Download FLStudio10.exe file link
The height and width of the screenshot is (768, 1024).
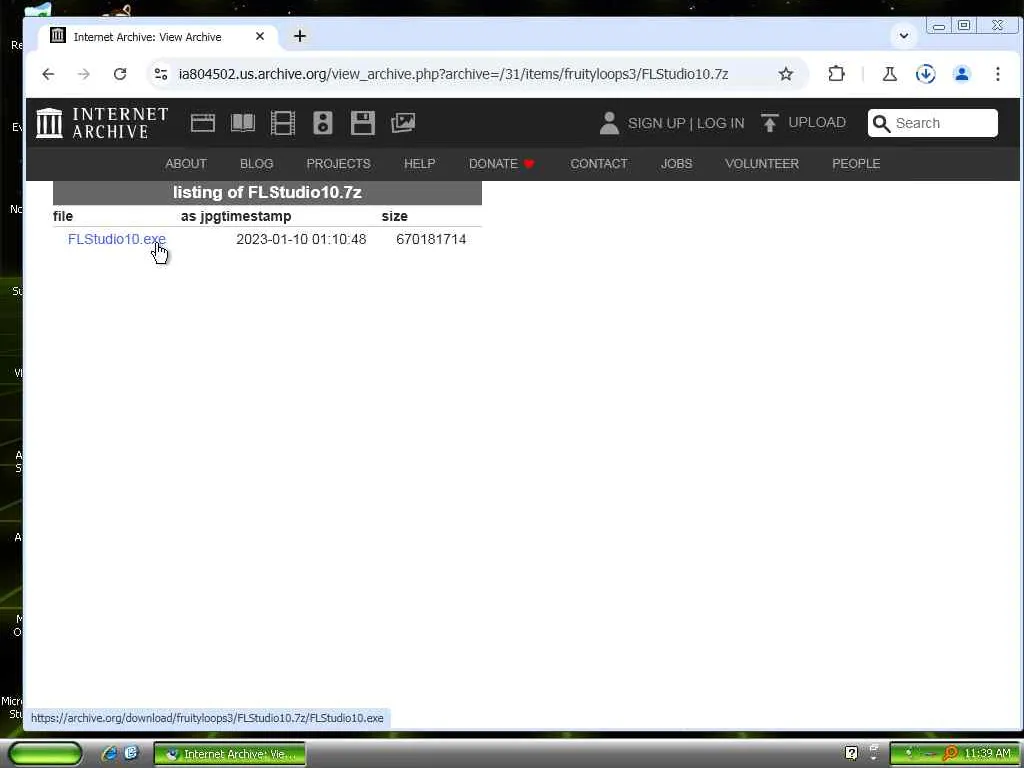[116, 239]
